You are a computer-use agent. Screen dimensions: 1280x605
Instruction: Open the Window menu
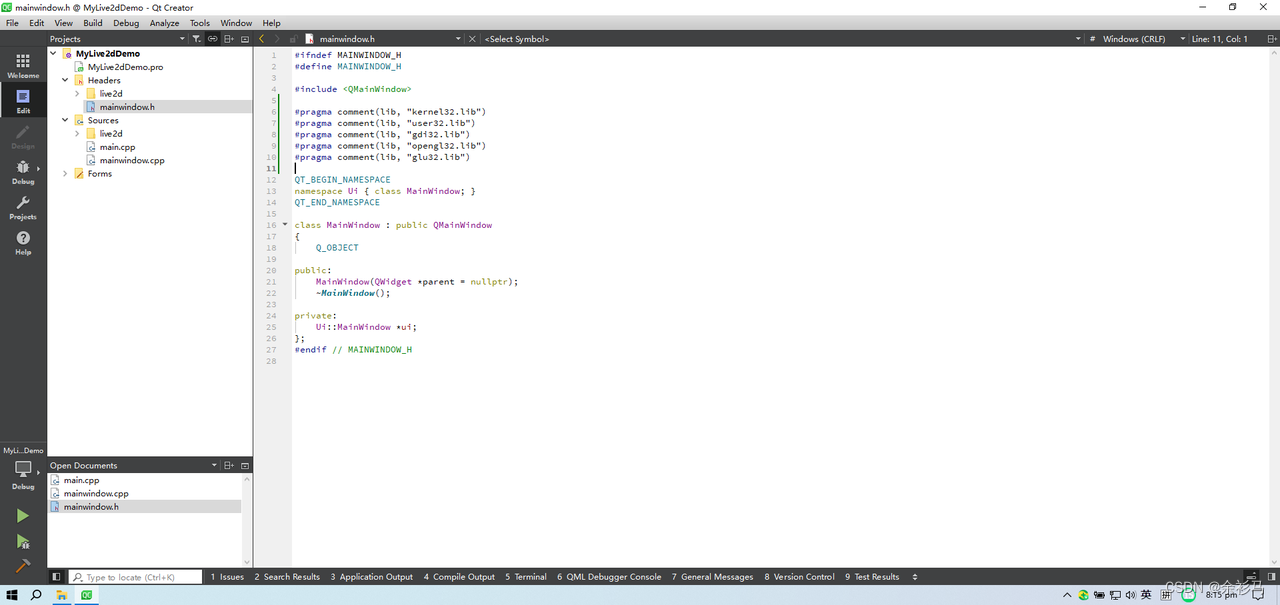click(x=236, y=23)
